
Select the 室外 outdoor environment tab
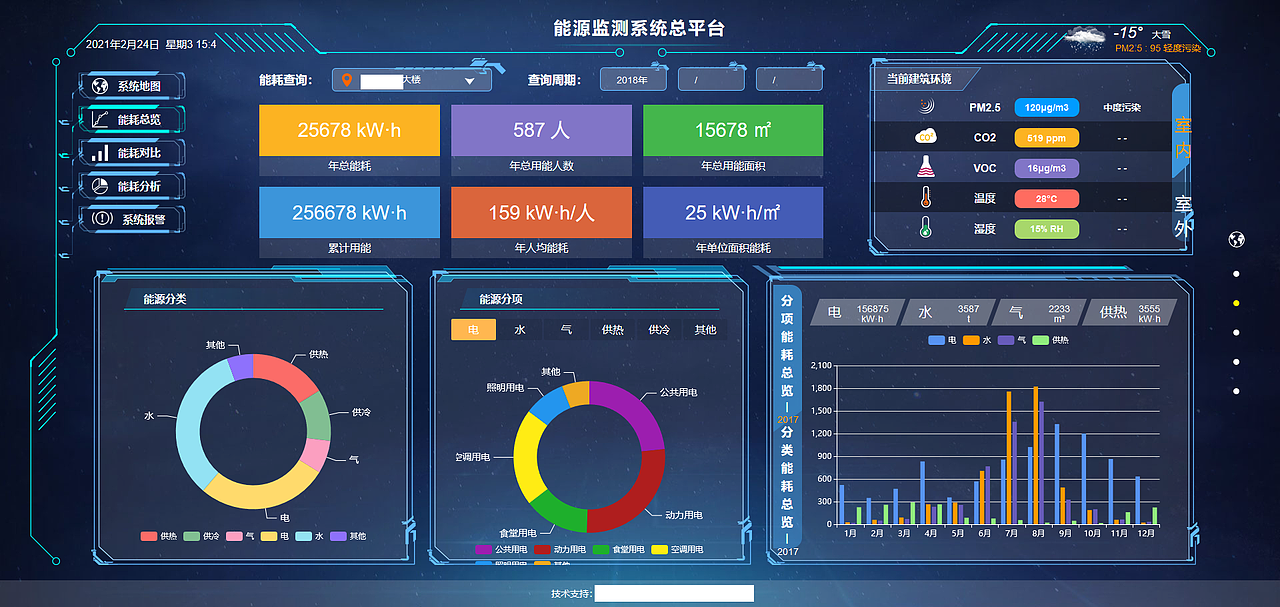[1183, 216]
